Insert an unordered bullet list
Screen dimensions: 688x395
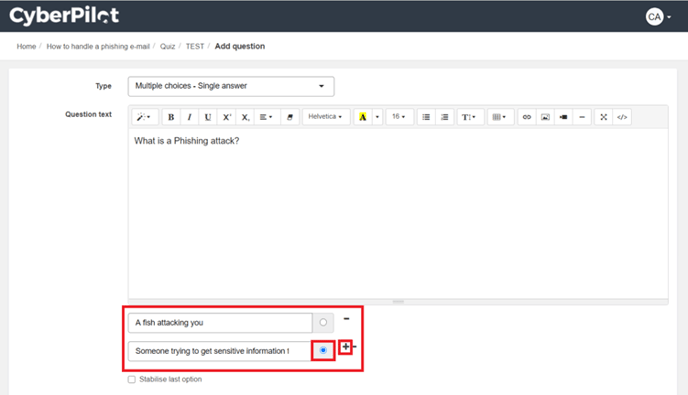point(426,117)
